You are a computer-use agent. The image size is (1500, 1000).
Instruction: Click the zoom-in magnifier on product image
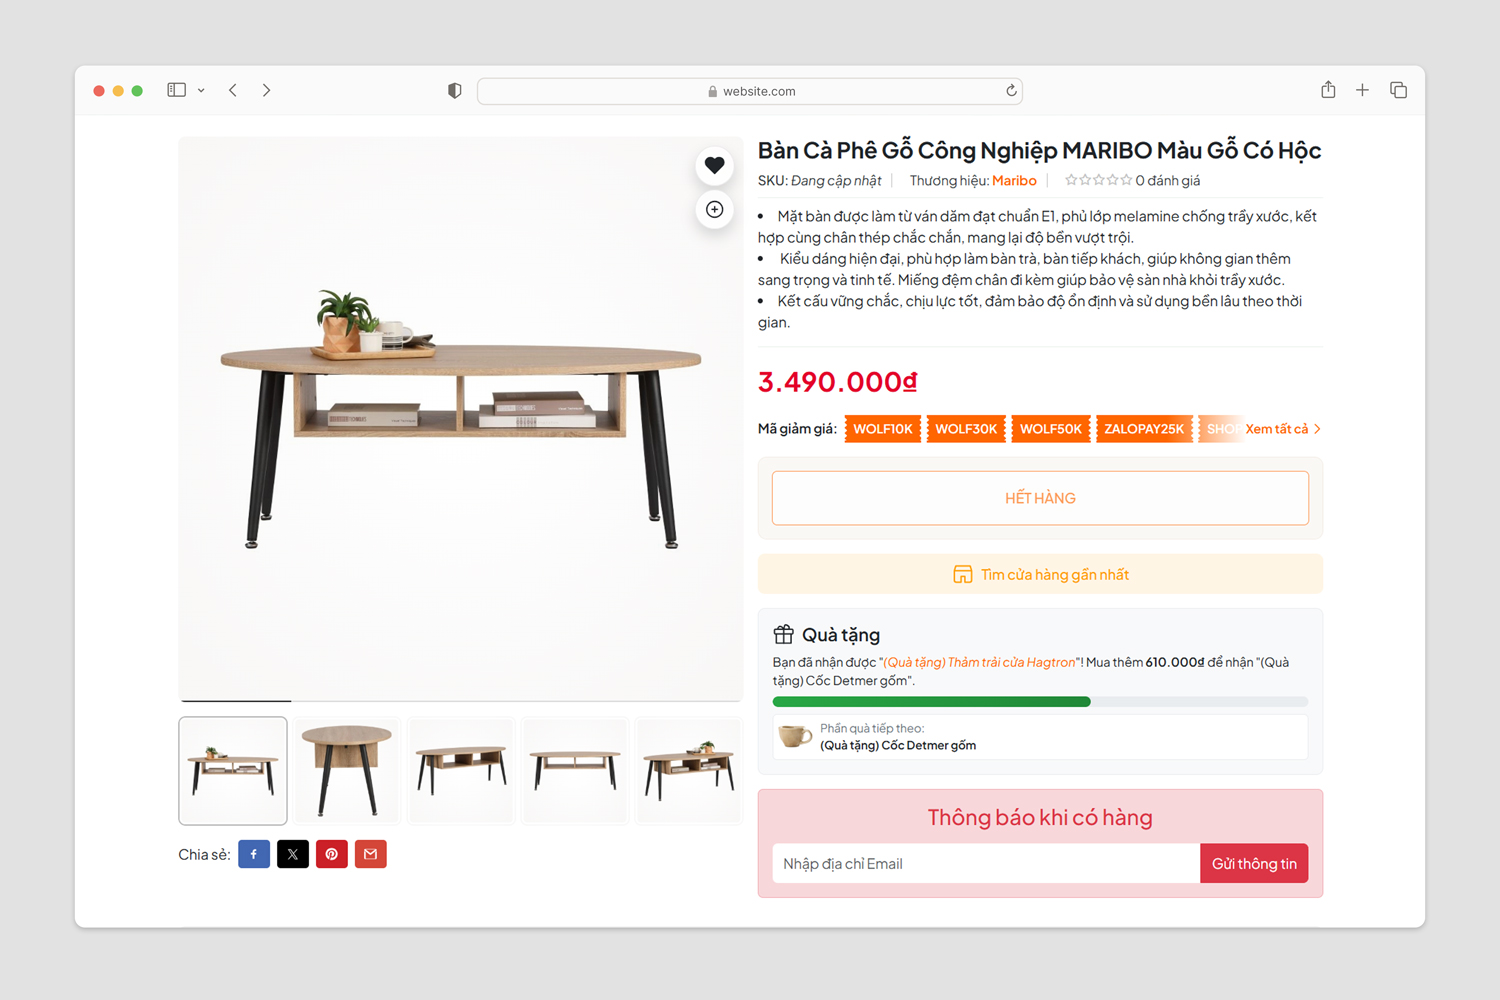coord(714,209)
